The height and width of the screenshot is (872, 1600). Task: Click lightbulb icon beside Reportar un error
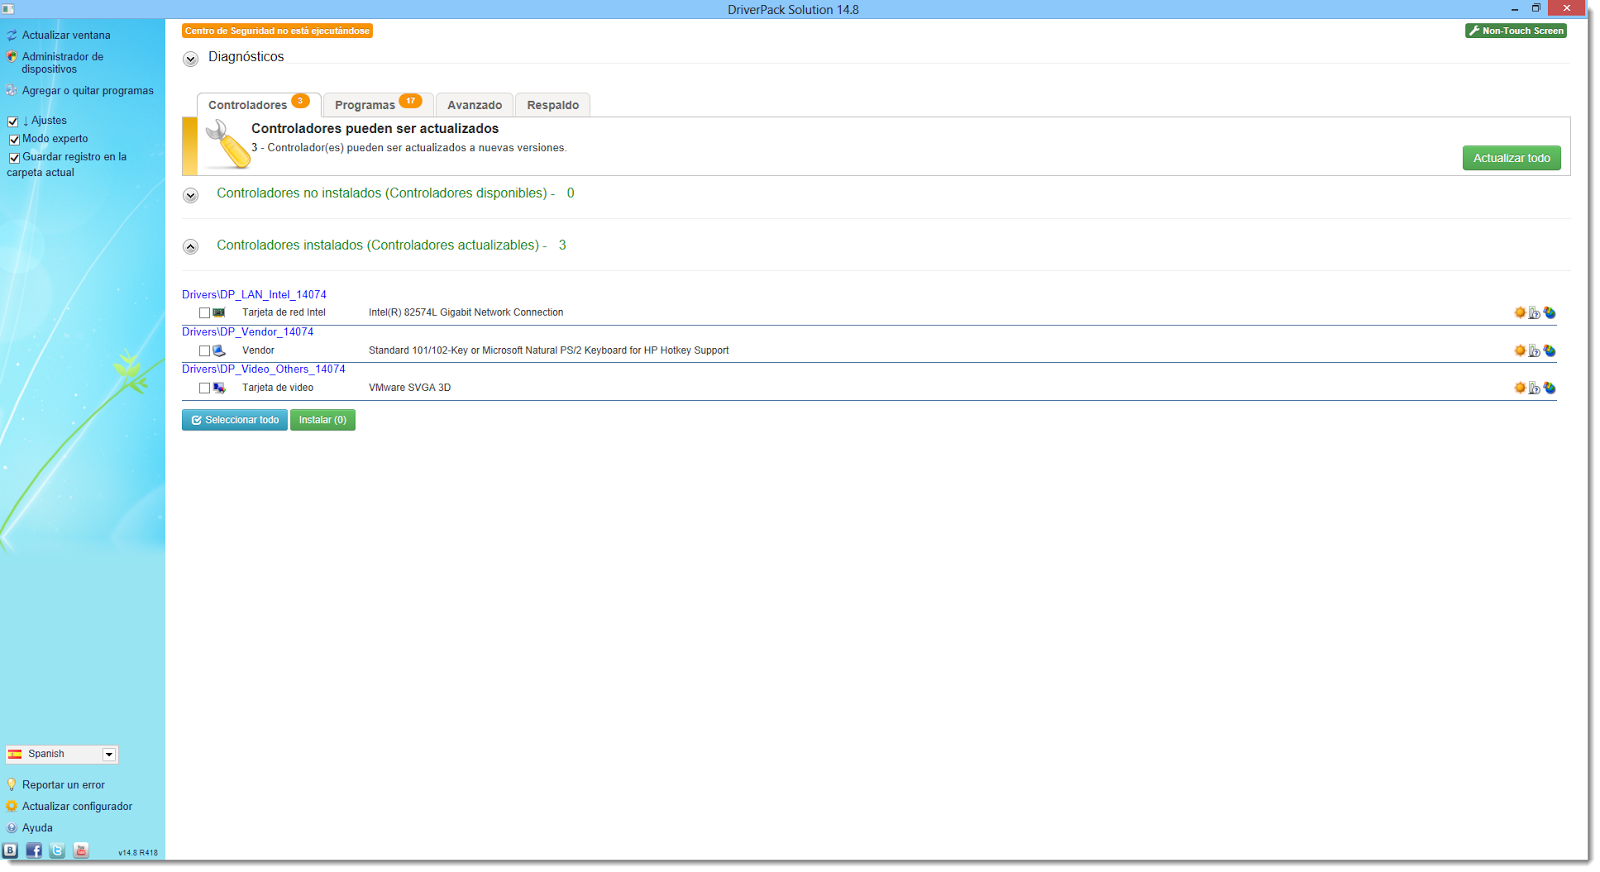click(12, 785)
